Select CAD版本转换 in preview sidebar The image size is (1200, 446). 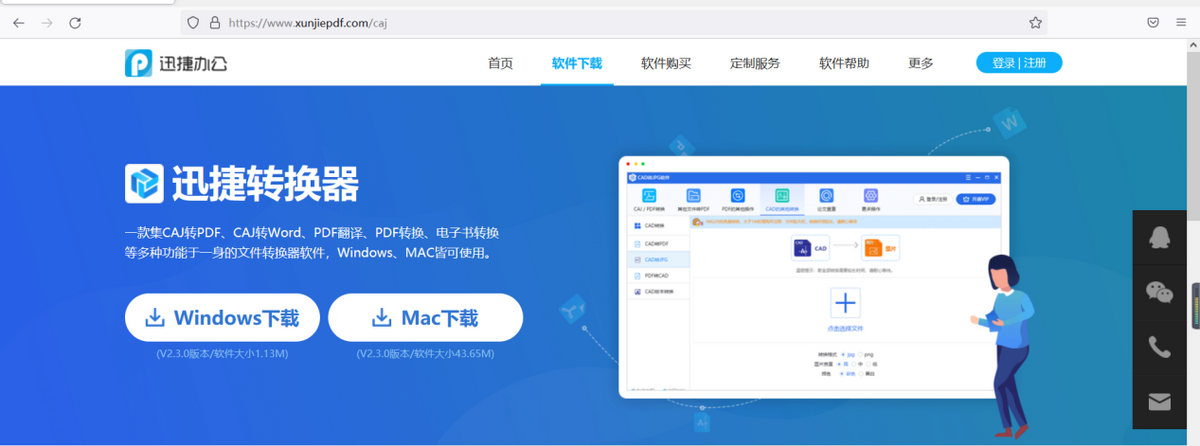coord(658,291)
